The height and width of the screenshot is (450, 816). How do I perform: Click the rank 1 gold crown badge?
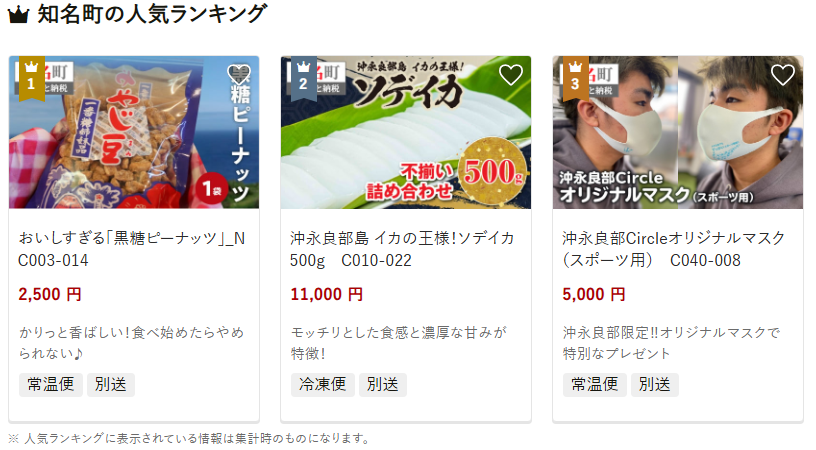point(32,78)
